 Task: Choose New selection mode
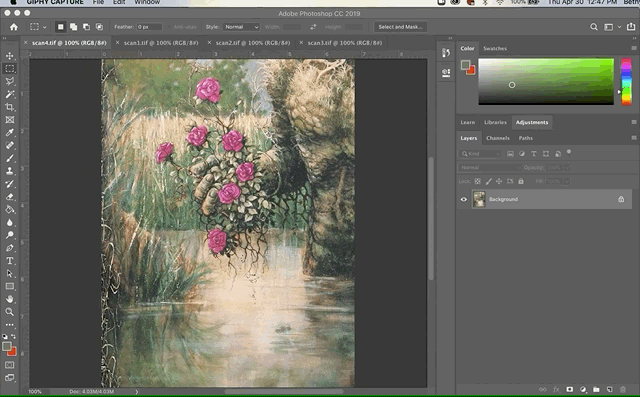[60, 27]
